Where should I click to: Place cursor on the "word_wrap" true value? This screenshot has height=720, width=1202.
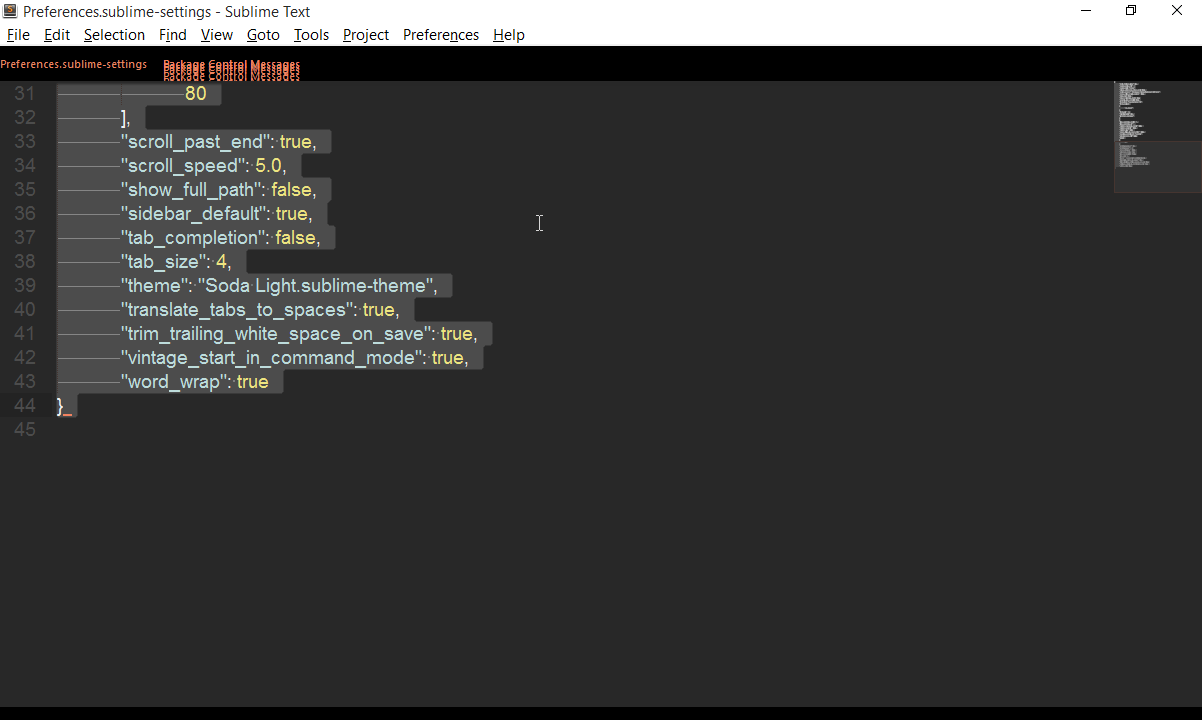pyautogui.click(x=253, y=382)
